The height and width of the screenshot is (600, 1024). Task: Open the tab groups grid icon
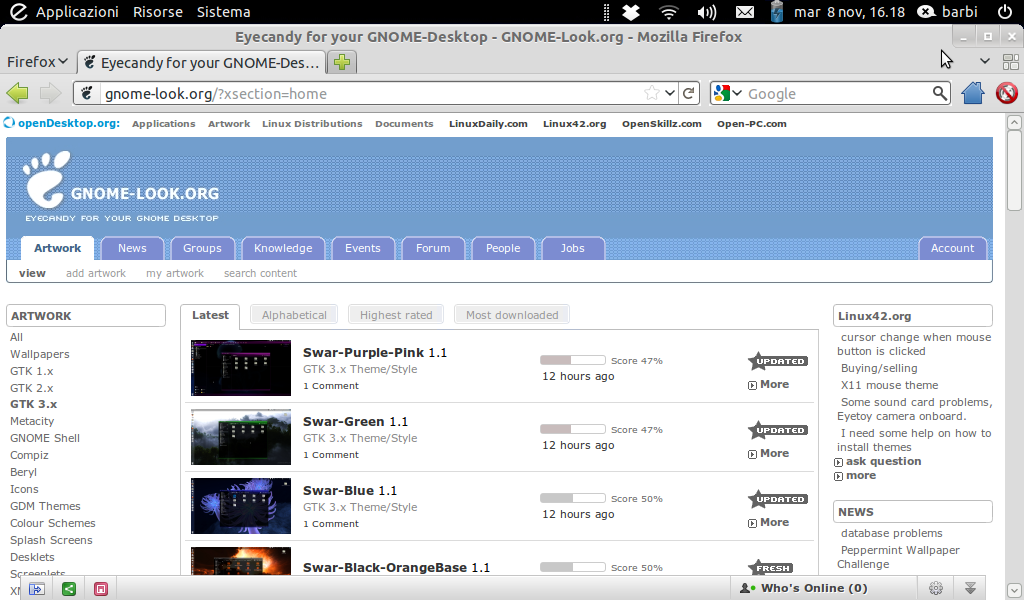coord(1010,61)
